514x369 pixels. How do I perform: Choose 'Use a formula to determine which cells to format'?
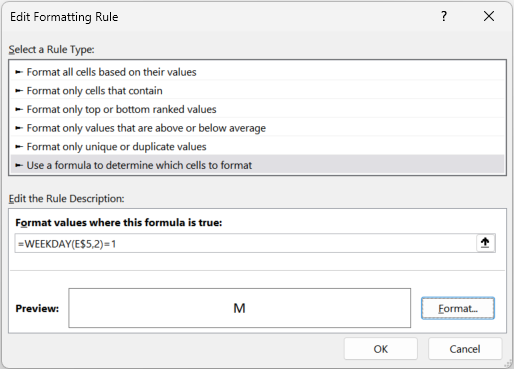257,165
